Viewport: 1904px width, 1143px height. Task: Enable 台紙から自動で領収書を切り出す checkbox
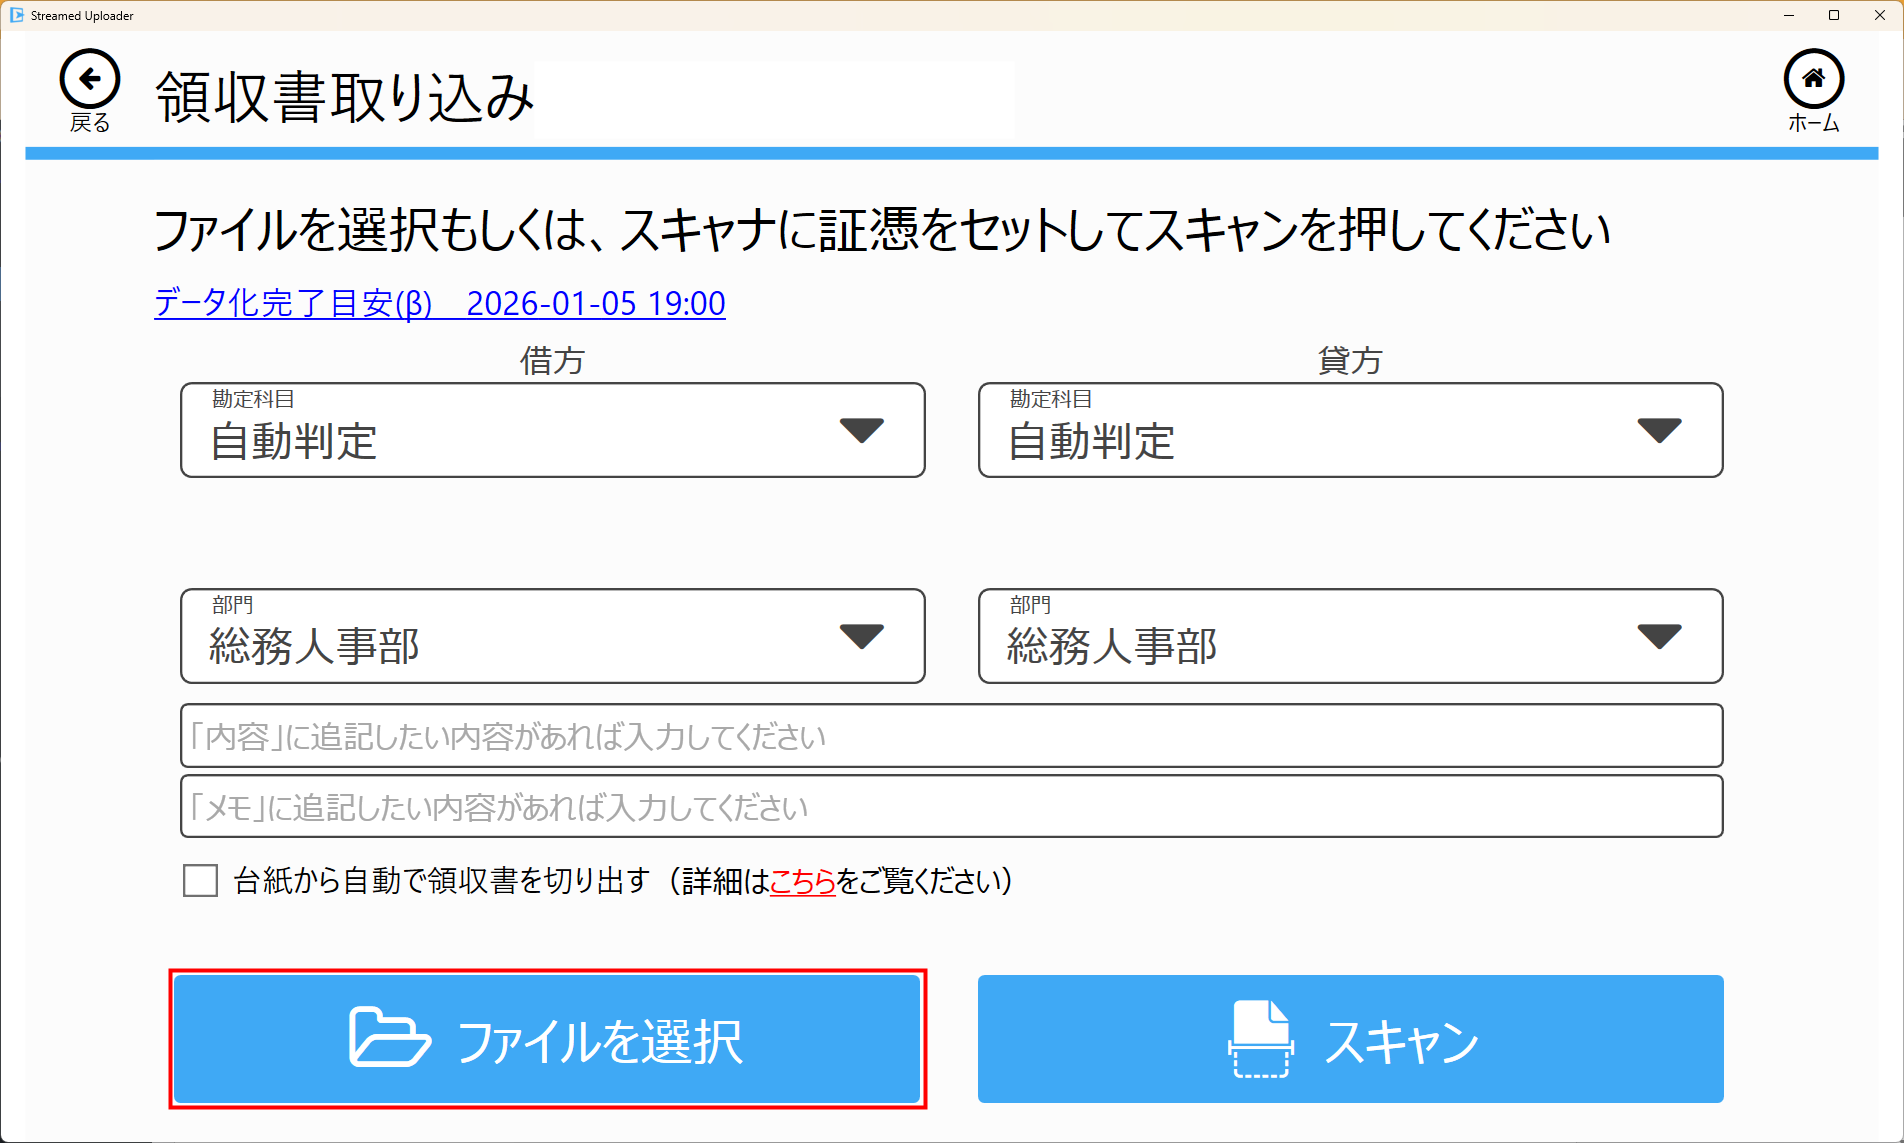(x=201, y=881)
